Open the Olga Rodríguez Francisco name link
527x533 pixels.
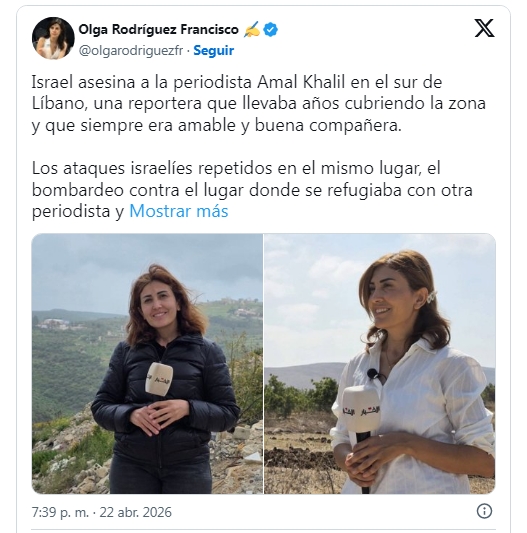click(158, 30)
